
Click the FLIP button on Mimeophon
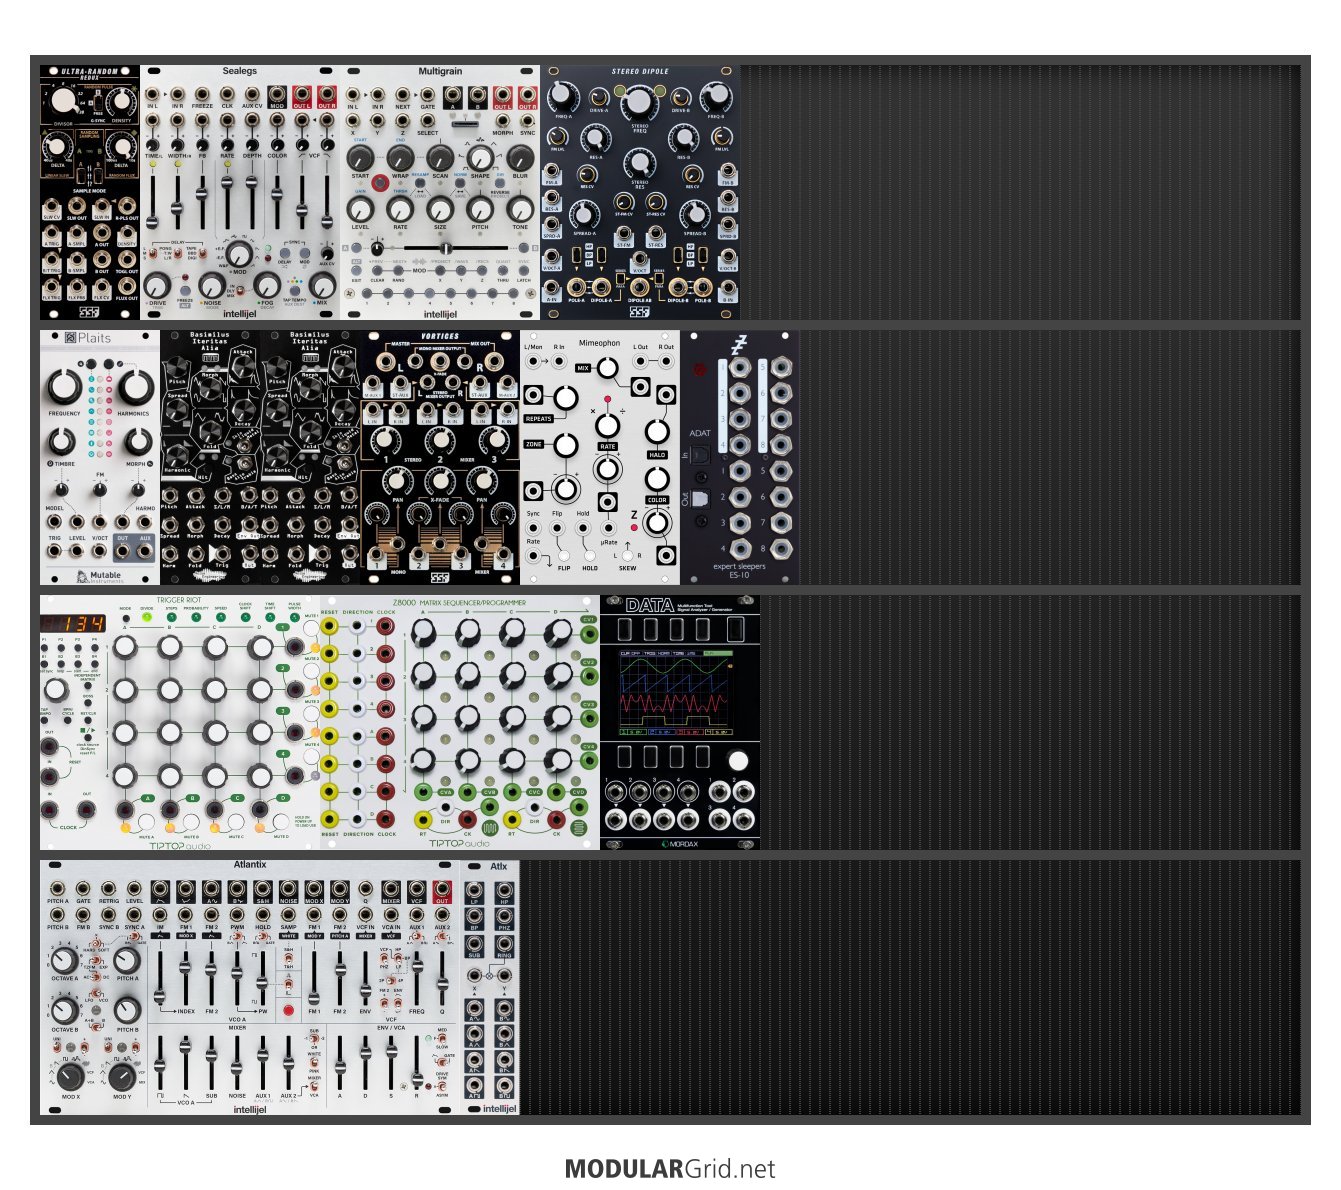pyautogui.click(x=564, y=556)
